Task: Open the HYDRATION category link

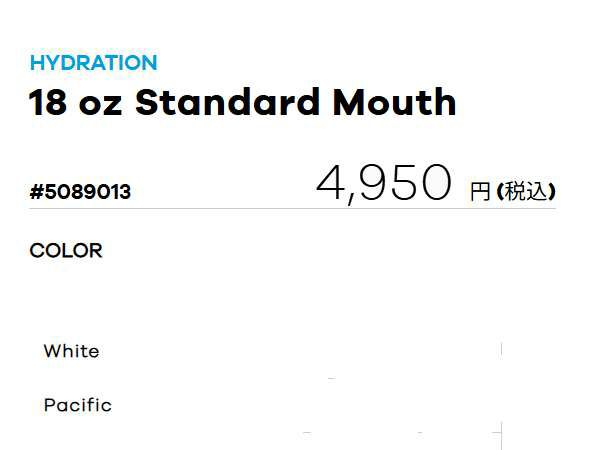Action: click(x=93, y=63)
